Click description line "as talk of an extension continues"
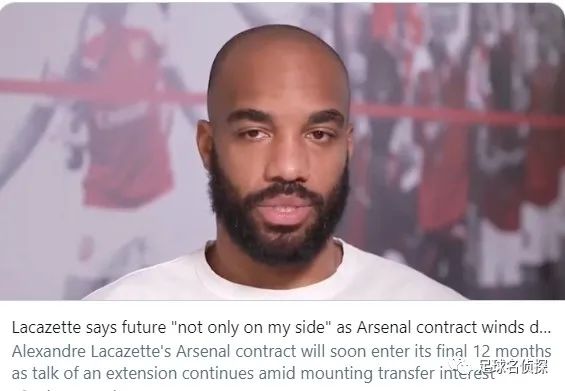Screen dimensions: 565x391 tap(252, 373)
